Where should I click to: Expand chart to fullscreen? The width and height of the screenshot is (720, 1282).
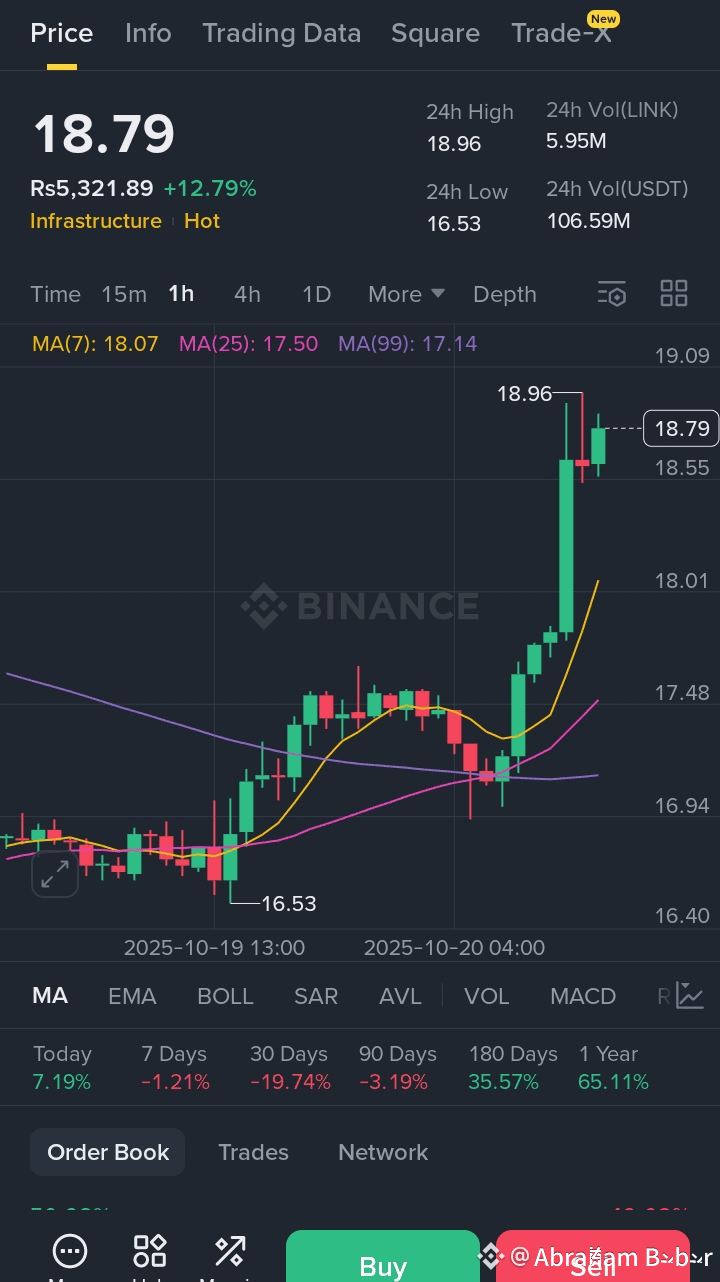55,873
